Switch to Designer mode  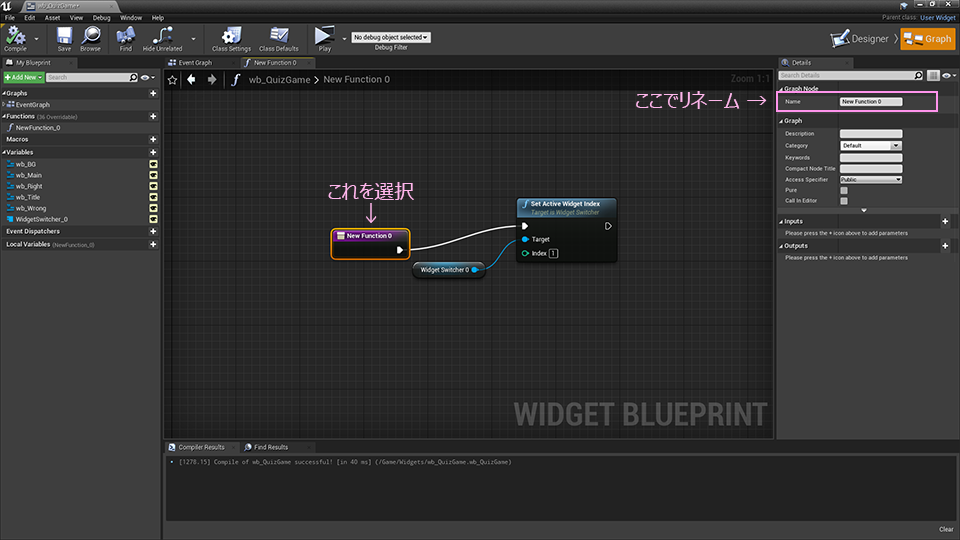tap(860, 39)
